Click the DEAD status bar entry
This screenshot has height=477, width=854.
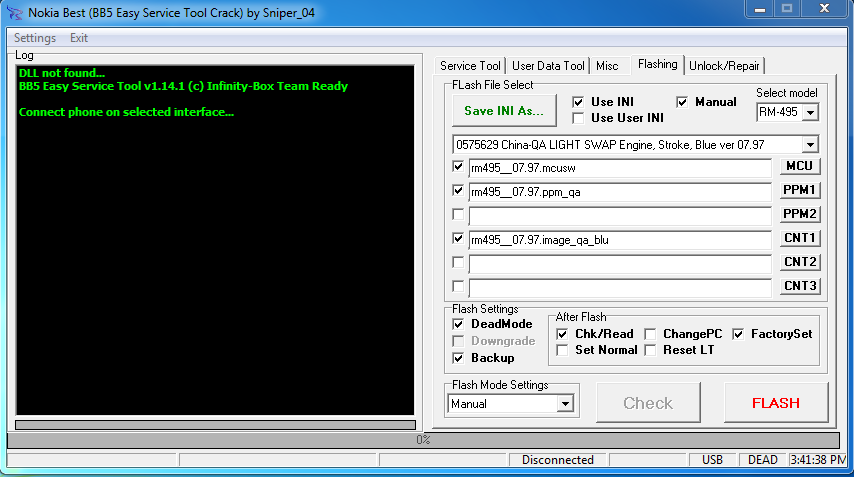(x=762, y=460)
